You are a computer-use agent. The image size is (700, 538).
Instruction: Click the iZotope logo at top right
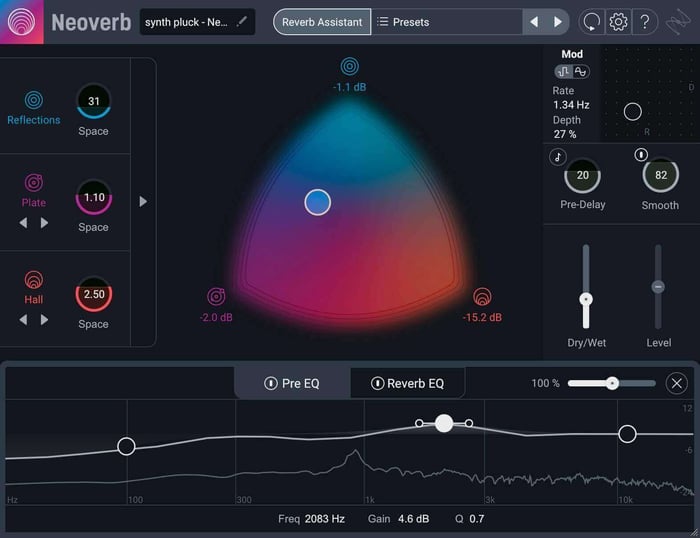click(x=678, y=22)
